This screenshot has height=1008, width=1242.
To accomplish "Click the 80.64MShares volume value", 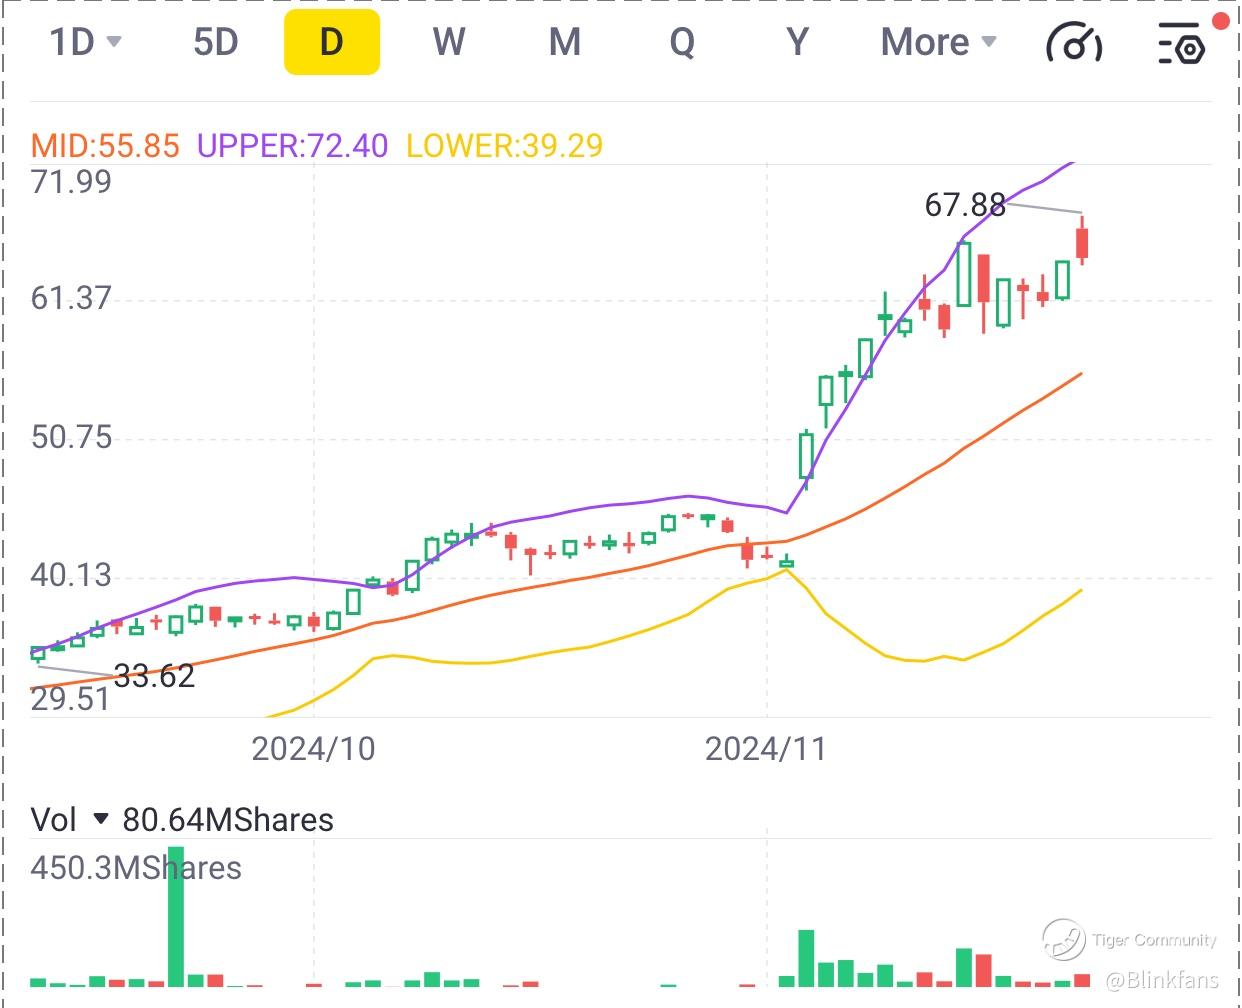I will point(228,820).
